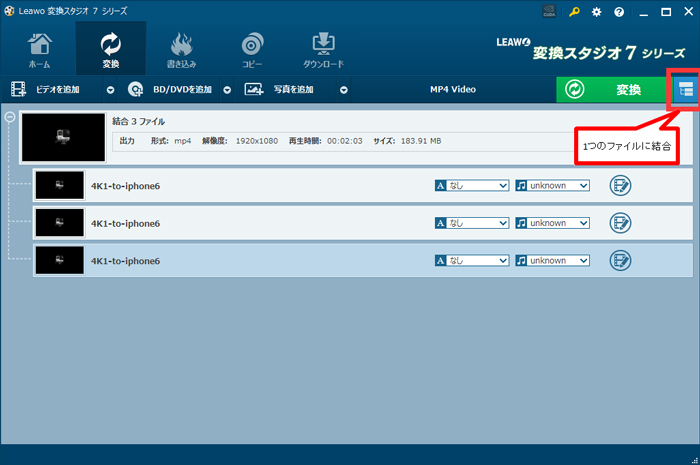
Task: Open subtitle dropdown of the first video
Action: pos(472,185)
